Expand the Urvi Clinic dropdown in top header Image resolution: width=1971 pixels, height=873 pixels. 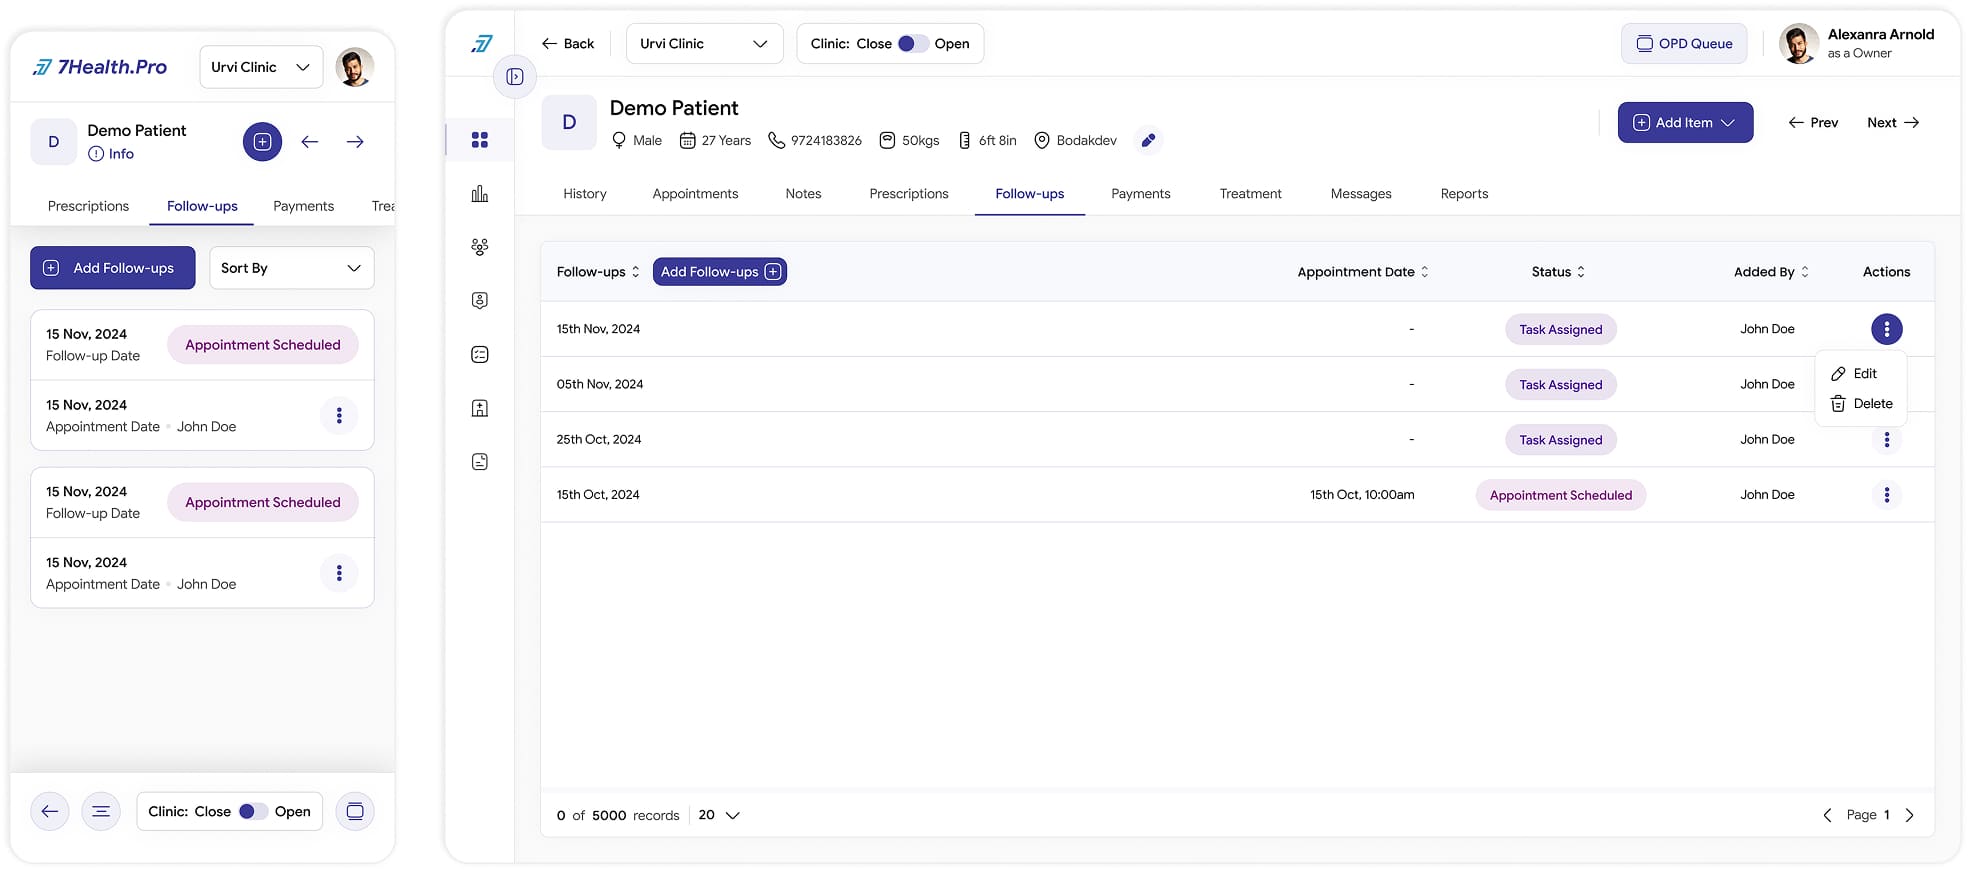[704, 44]
